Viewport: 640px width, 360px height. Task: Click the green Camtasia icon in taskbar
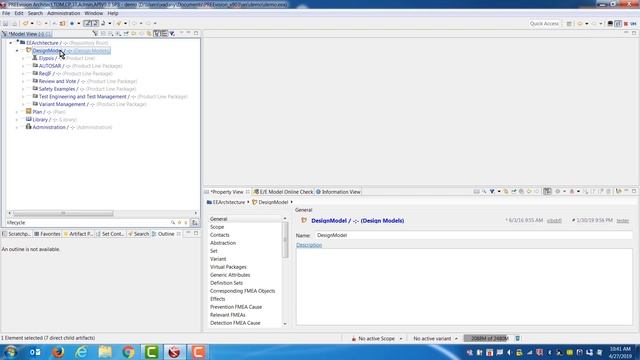pos(151,352)
